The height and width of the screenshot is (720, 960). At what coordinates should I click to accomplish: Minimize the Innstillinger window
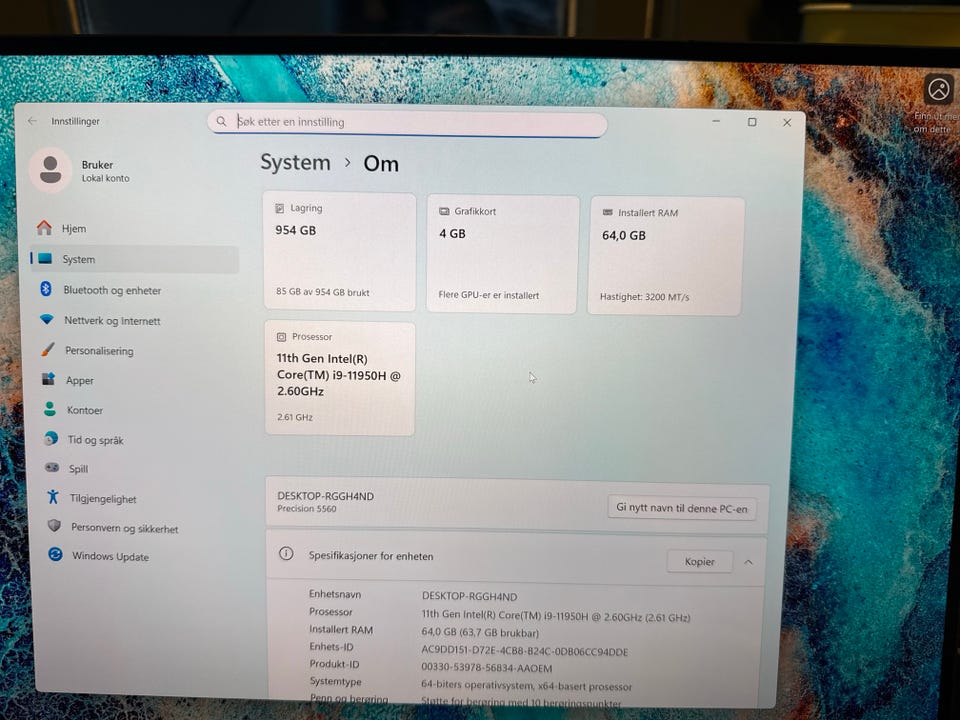click(x=716, y=121)
